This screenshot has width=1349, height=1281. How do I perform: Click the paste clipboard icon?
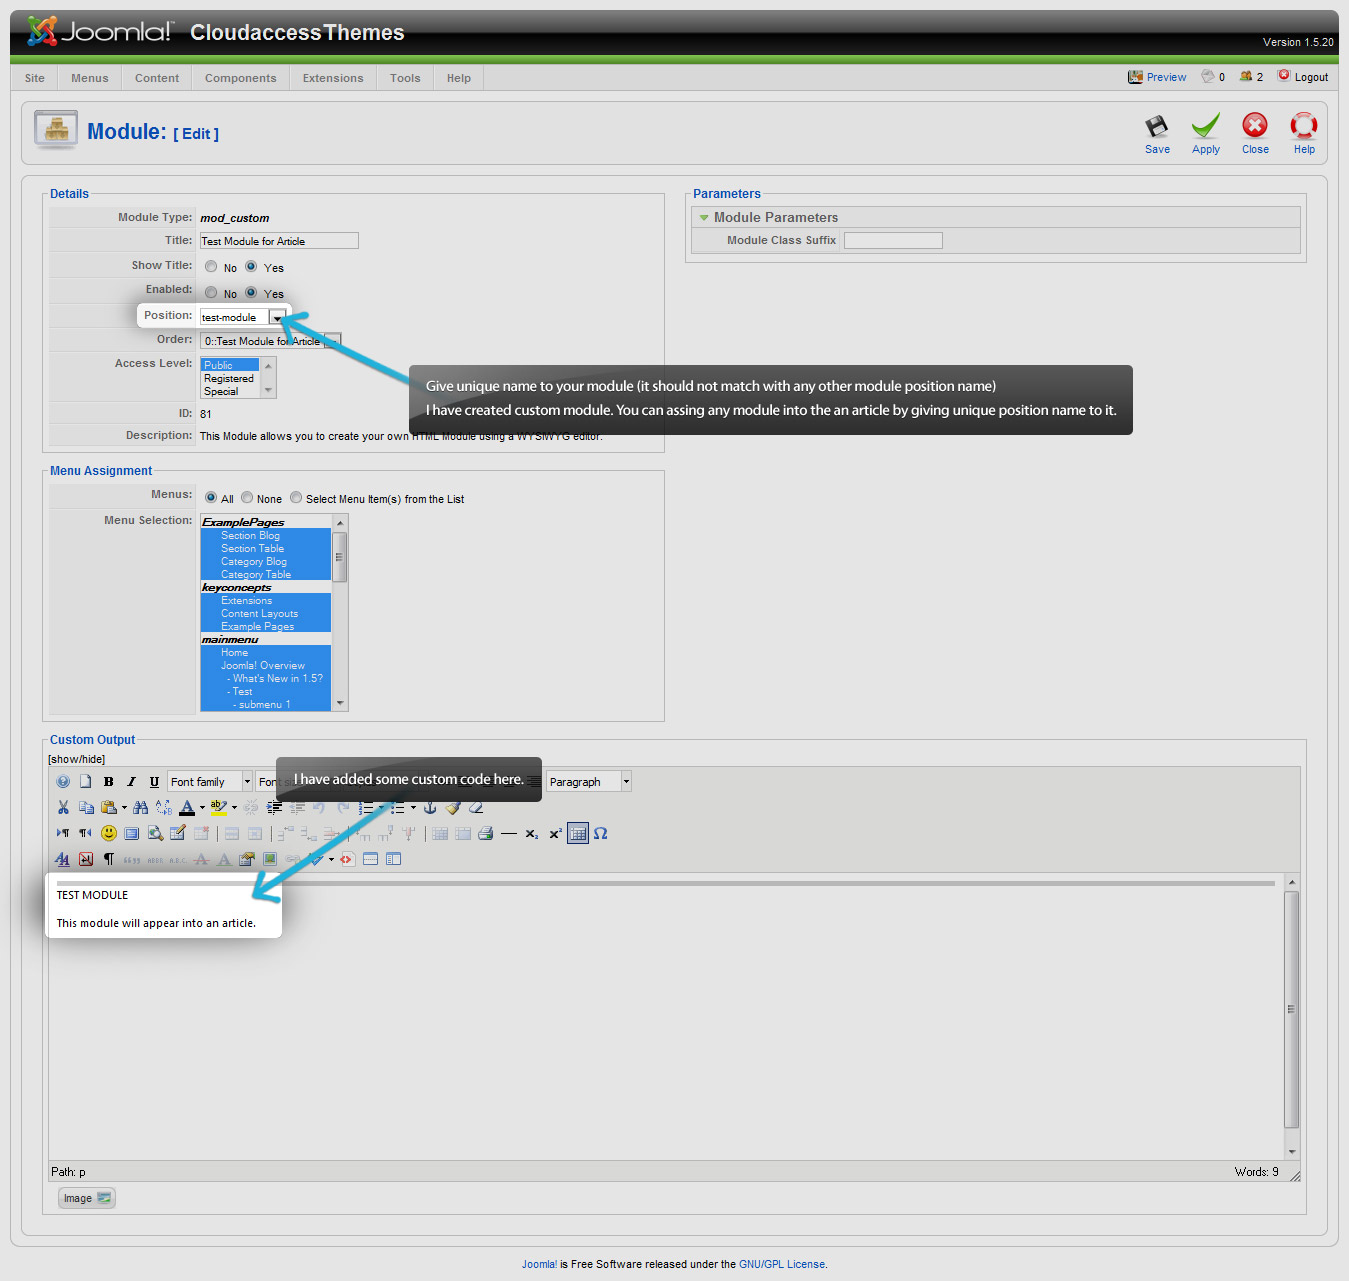[x=109, y=808]
